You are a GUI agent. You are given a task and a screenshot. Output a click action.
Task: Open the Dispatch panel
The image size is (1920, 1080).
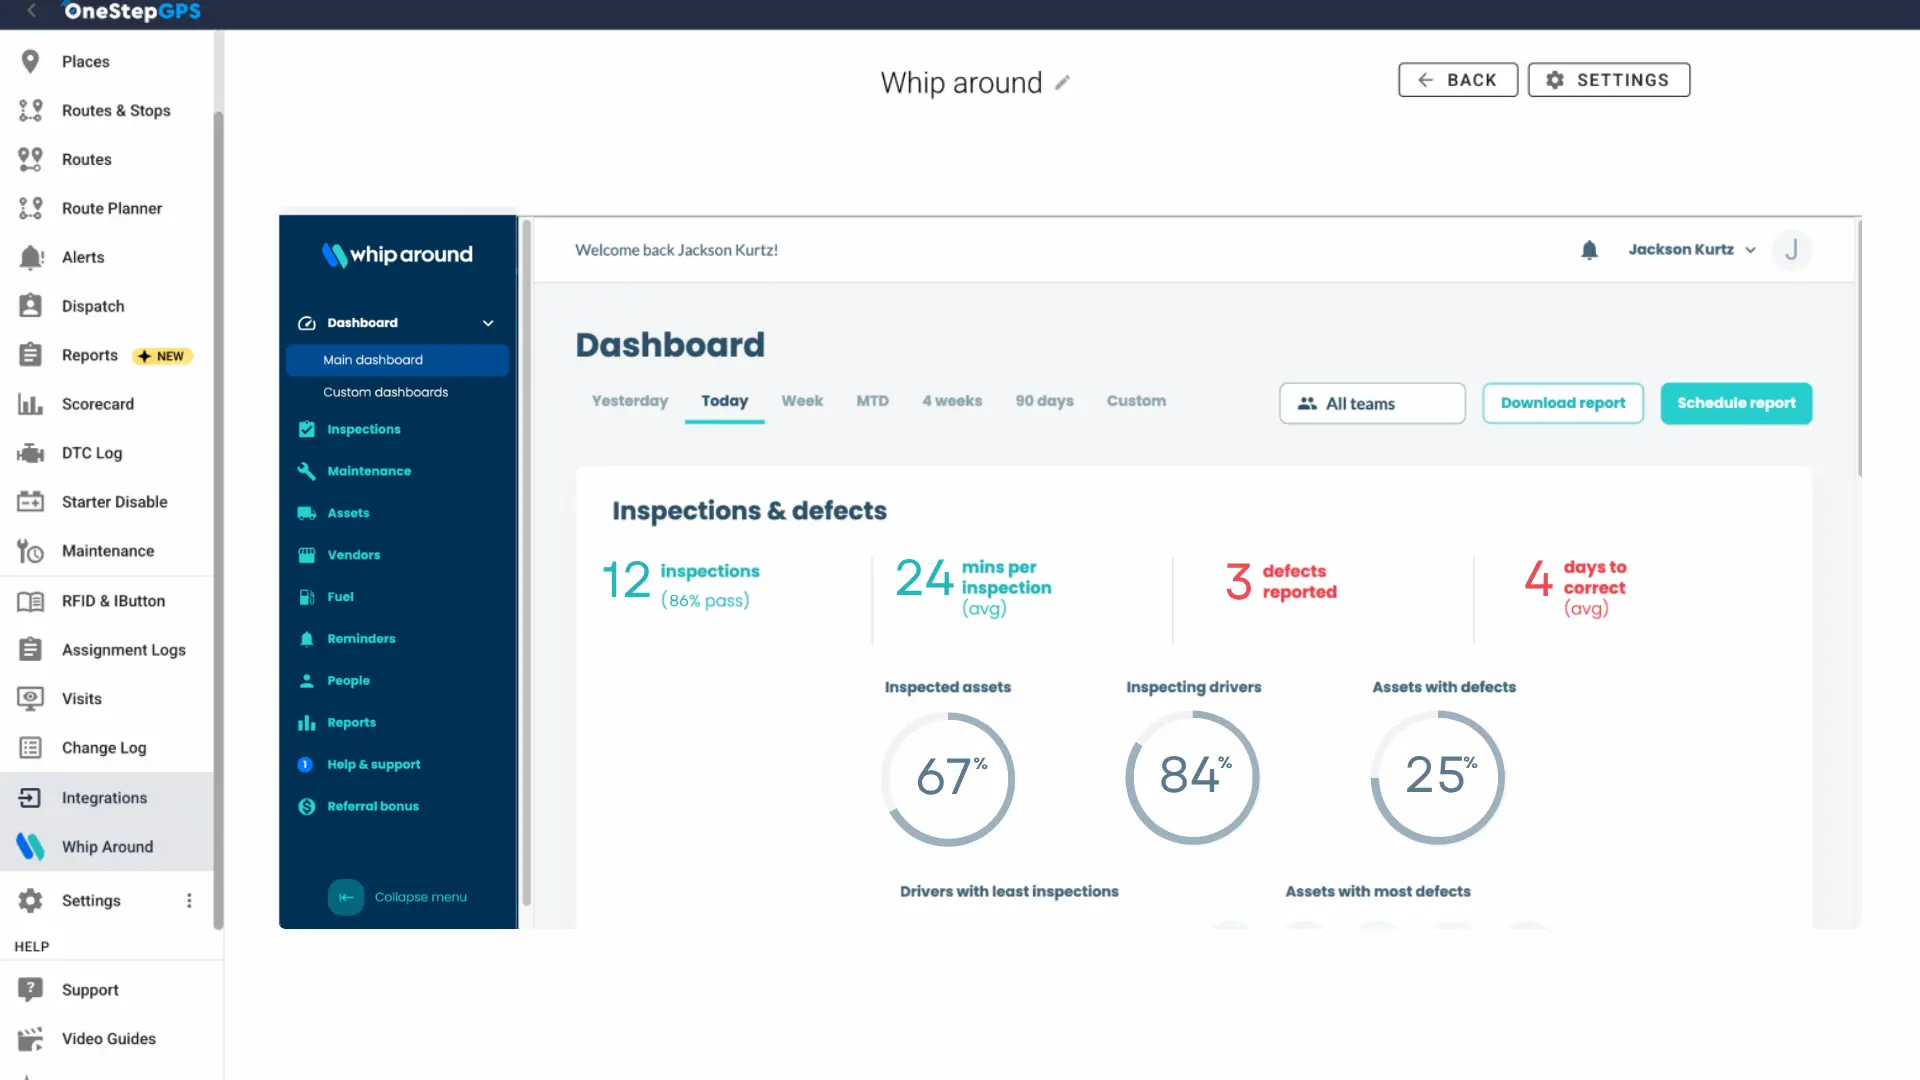point(31,306)
